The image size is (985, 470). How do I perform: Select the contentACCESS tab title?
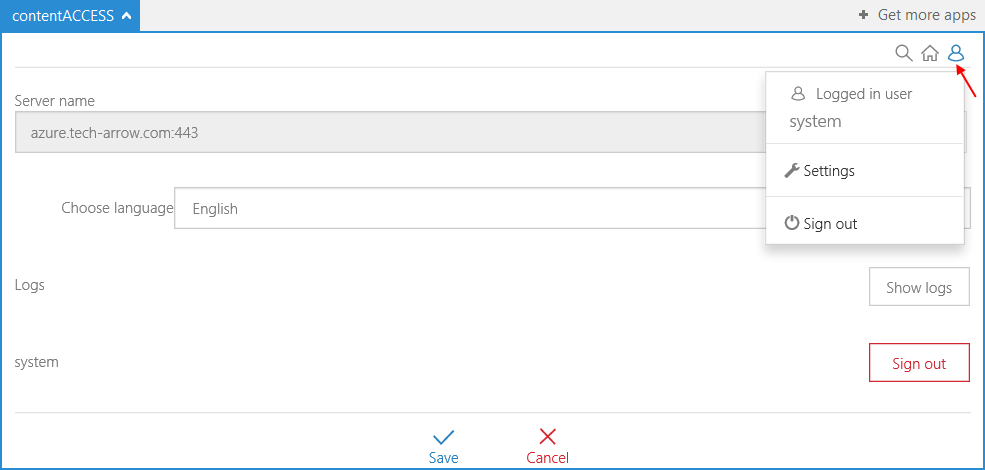[x=62, y=15]
